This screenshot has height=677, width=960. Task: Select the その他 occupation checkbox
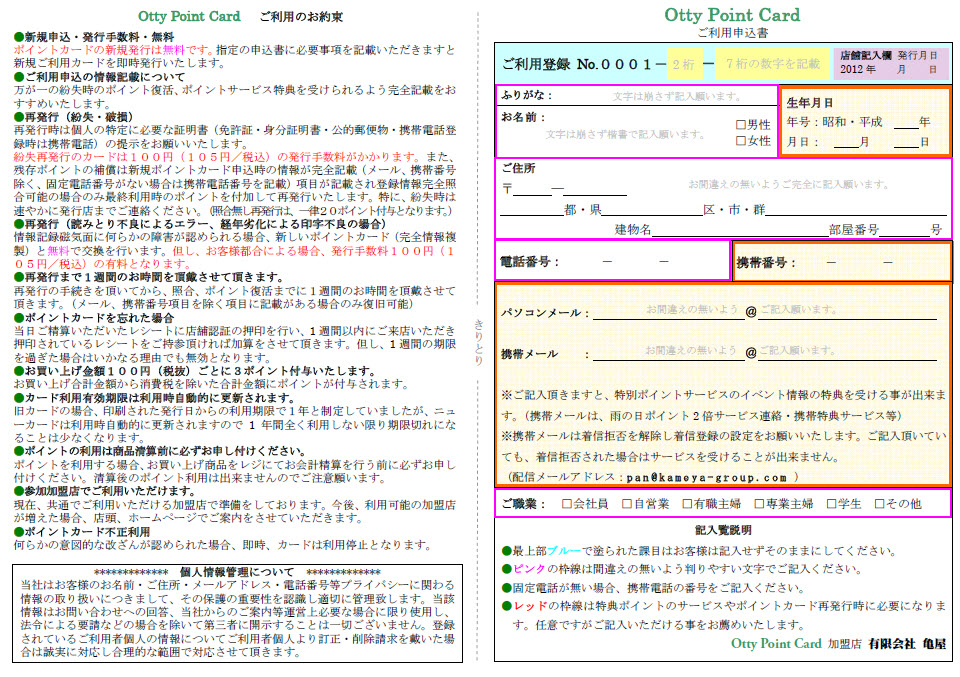[x=877, y=504]
